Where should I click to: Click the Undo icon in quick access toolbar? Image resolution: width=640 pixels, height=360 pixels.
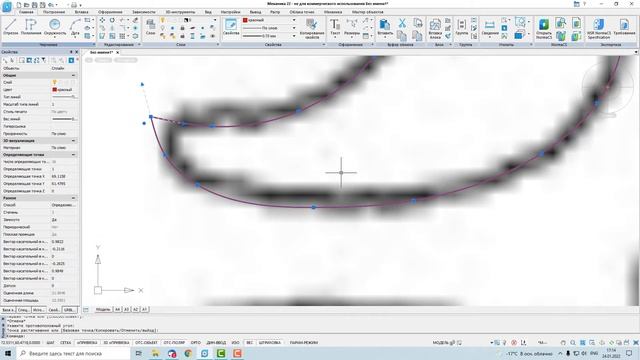point(51,5)
